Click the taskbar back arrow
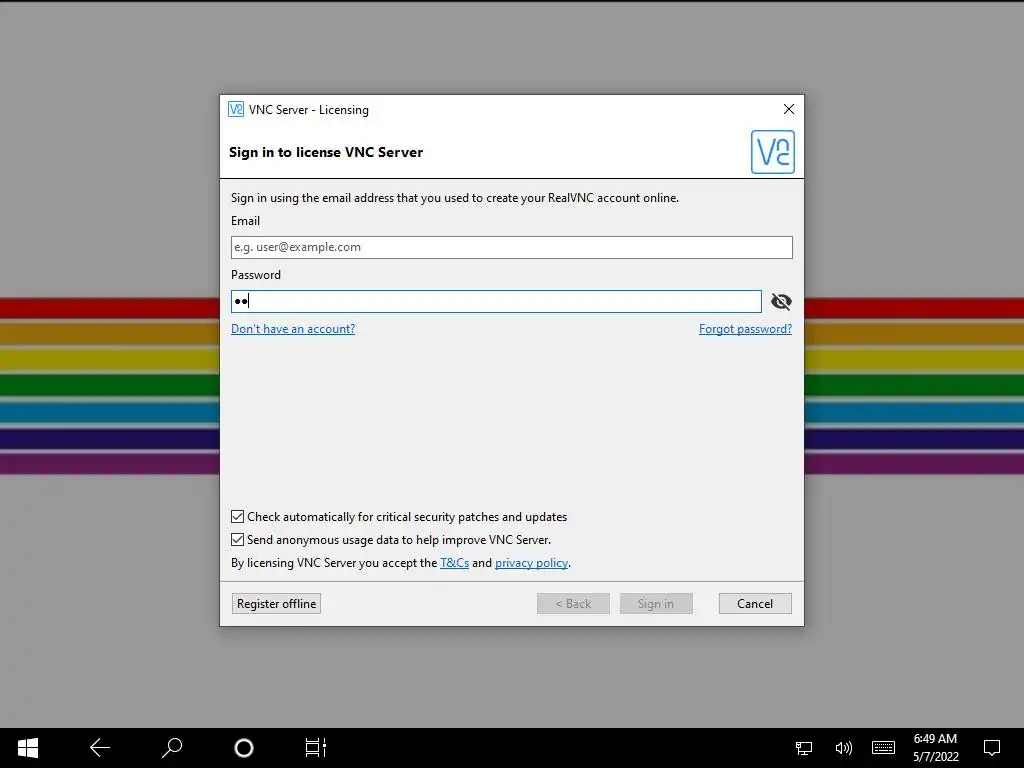Image resolution: width=1024 pixels, height=768 pixels. coord(100,748)
